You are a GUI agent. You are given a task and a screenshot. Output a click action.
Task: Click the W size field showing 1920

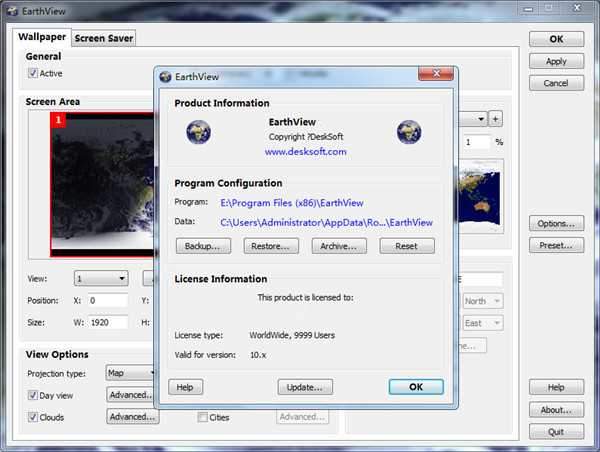pos(106,322)
